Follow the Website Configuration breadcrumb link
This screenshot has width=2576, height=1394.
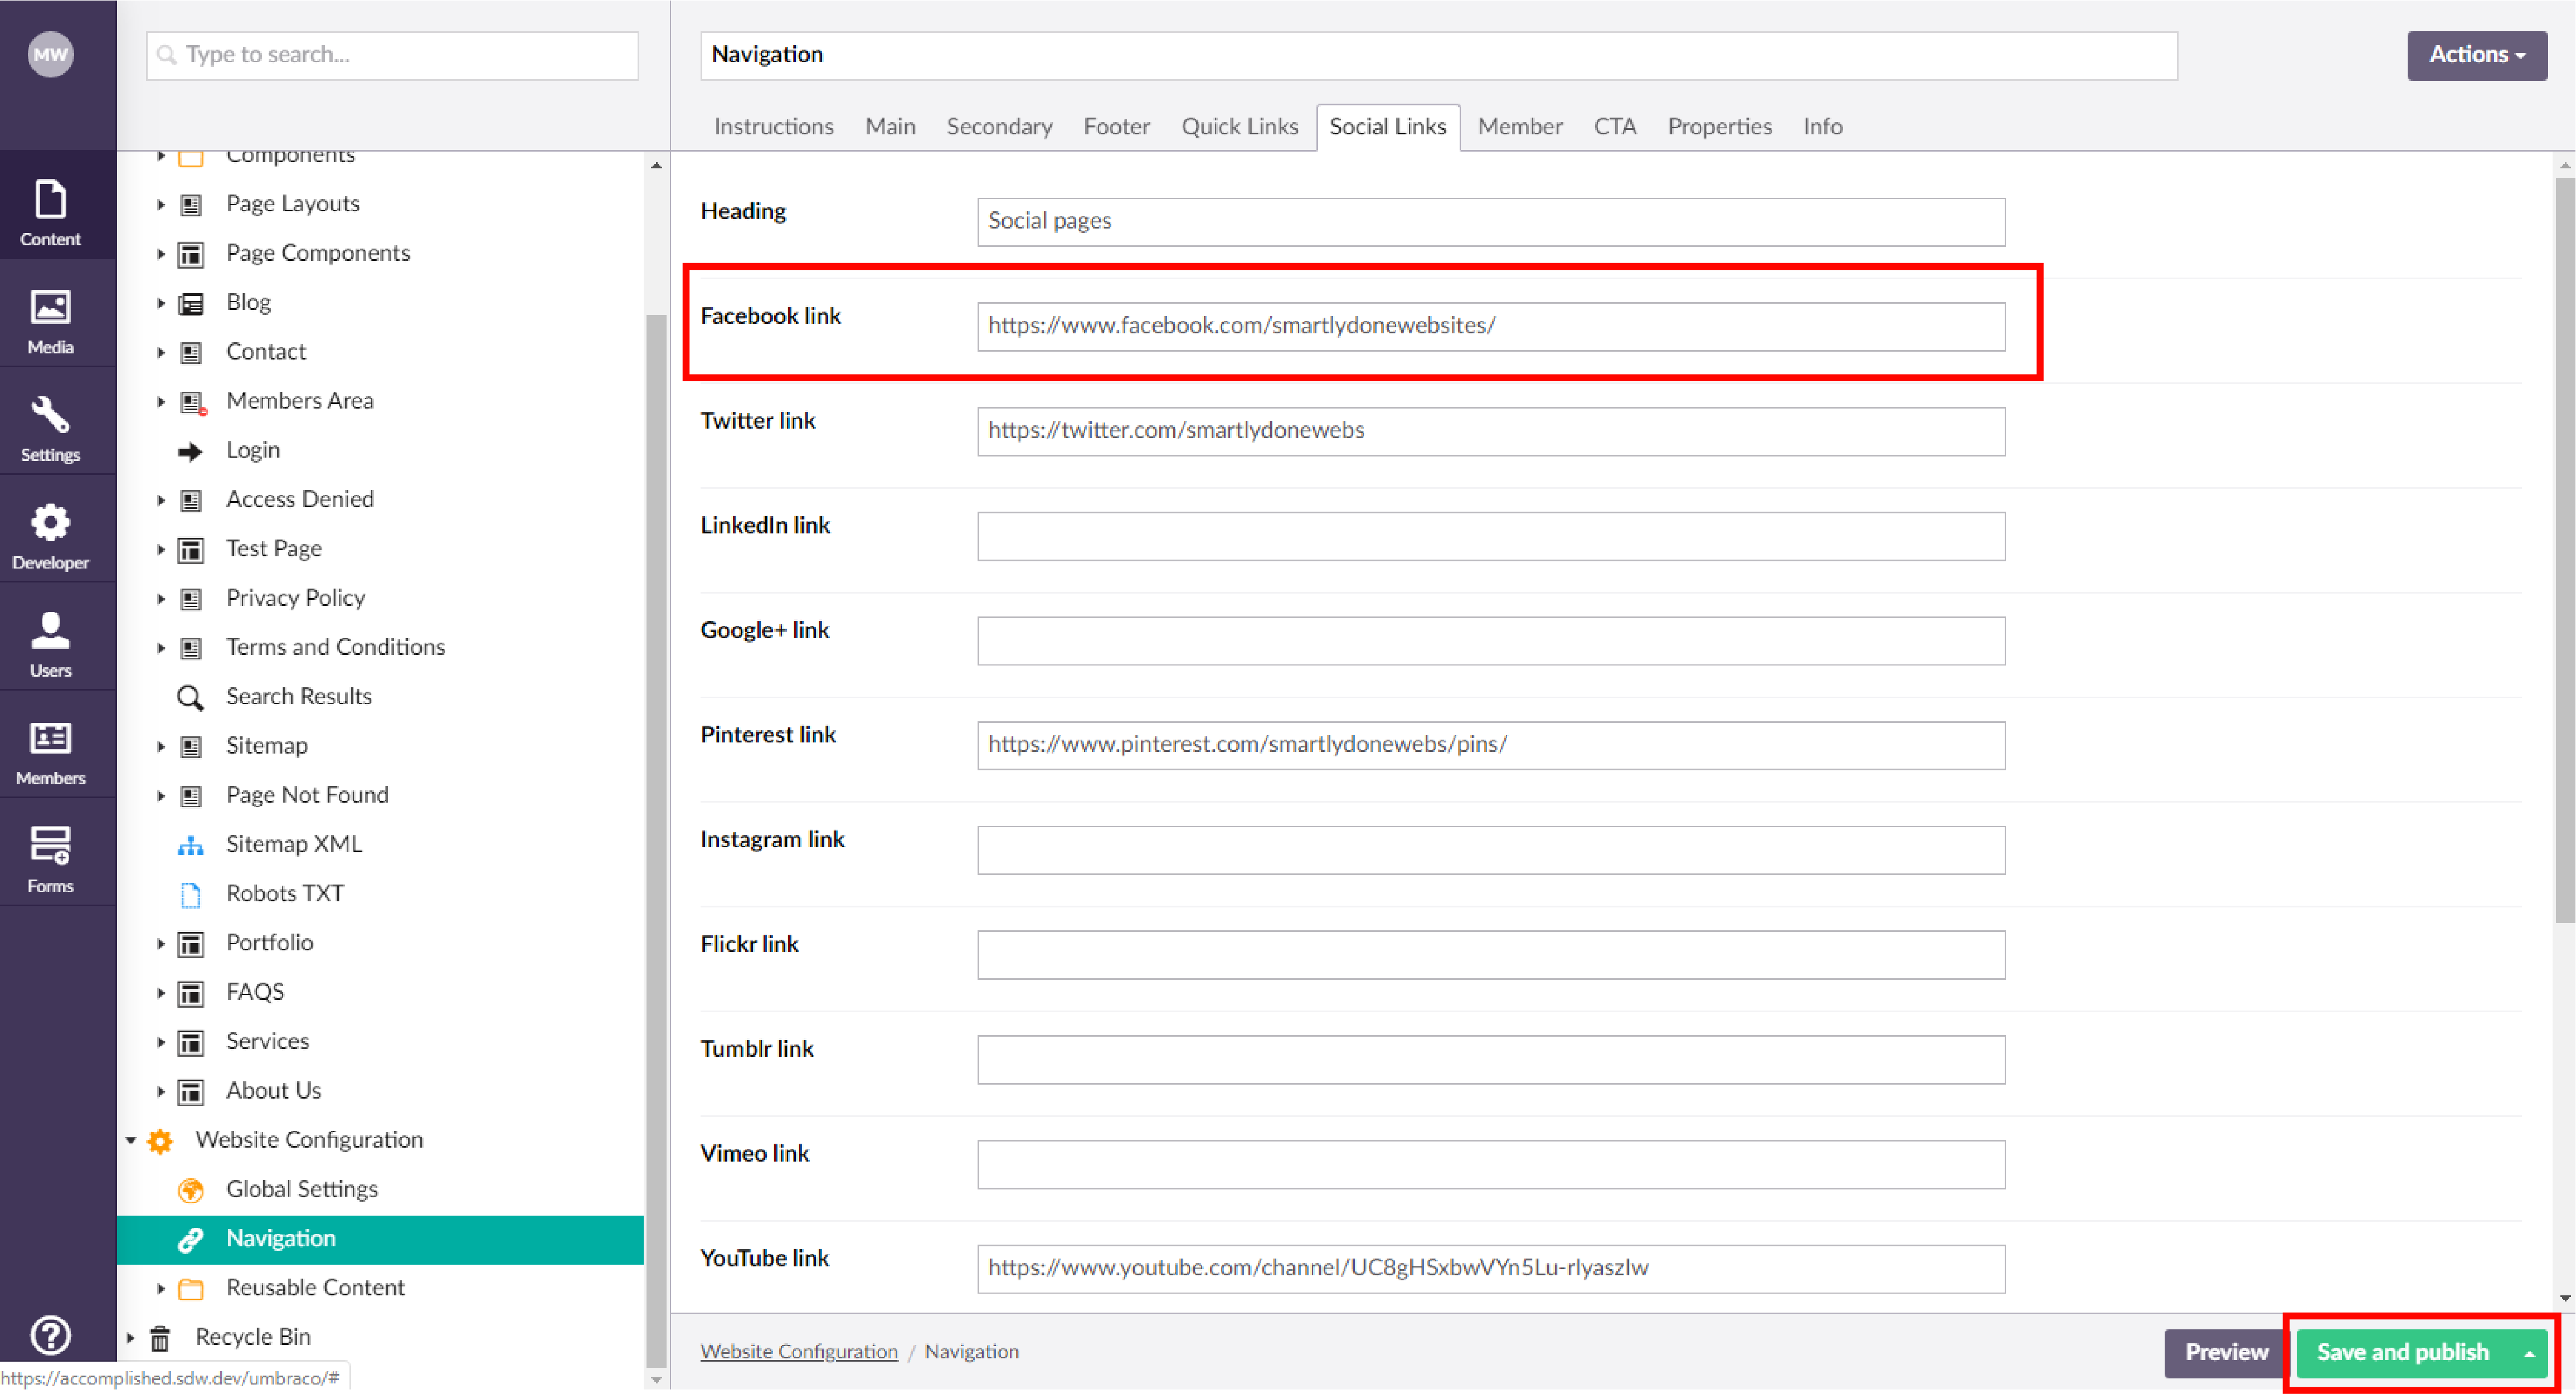pyautogui.click(x=799, y=1352)
